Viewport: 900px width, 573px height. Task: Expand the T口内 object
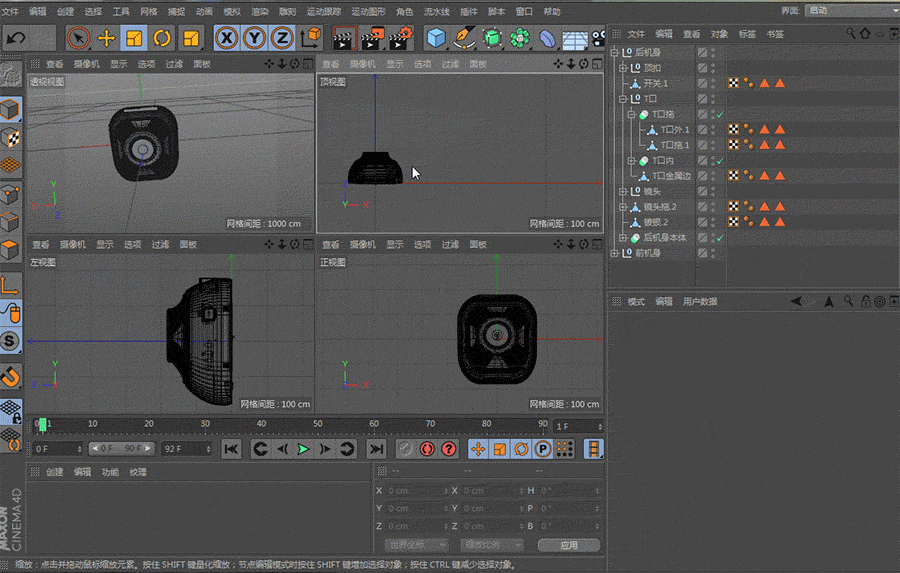pyautogui.click(x=631, y=161)
